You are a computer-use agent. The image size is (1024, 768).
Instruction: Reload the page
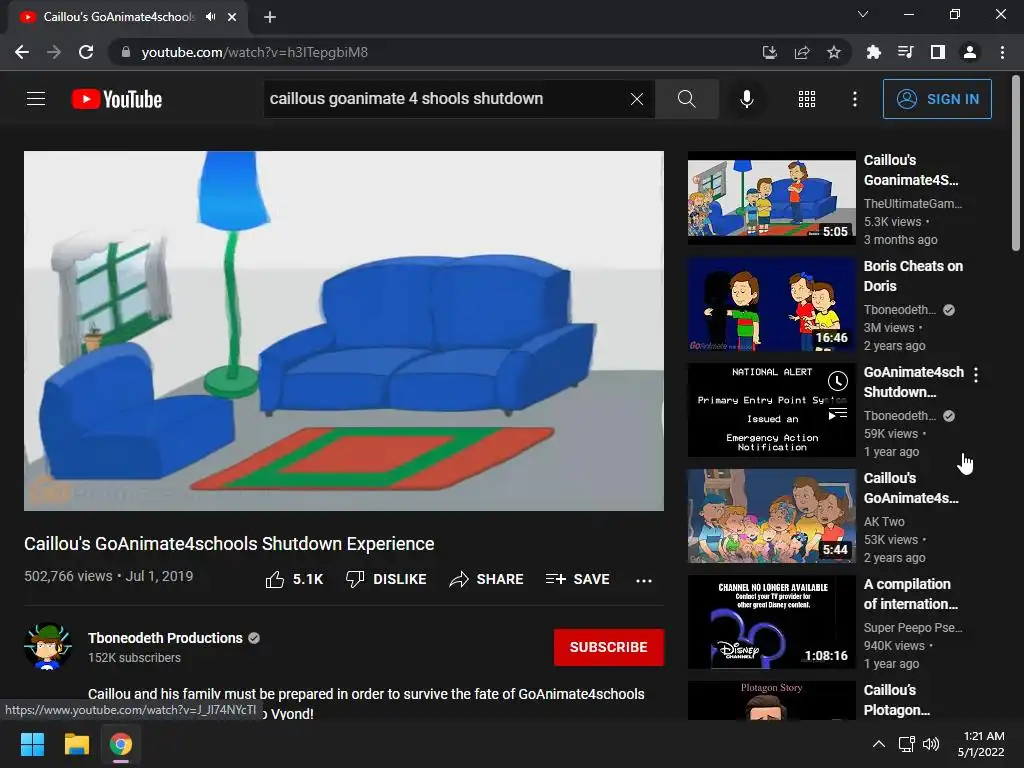[x=86, y=52]
